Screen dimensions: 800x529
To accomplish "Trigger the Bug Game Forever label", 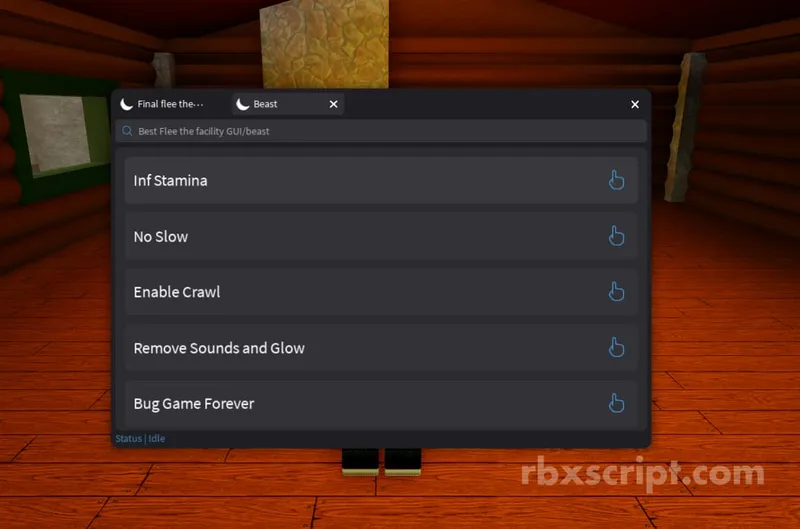I will tap(194, 404).
